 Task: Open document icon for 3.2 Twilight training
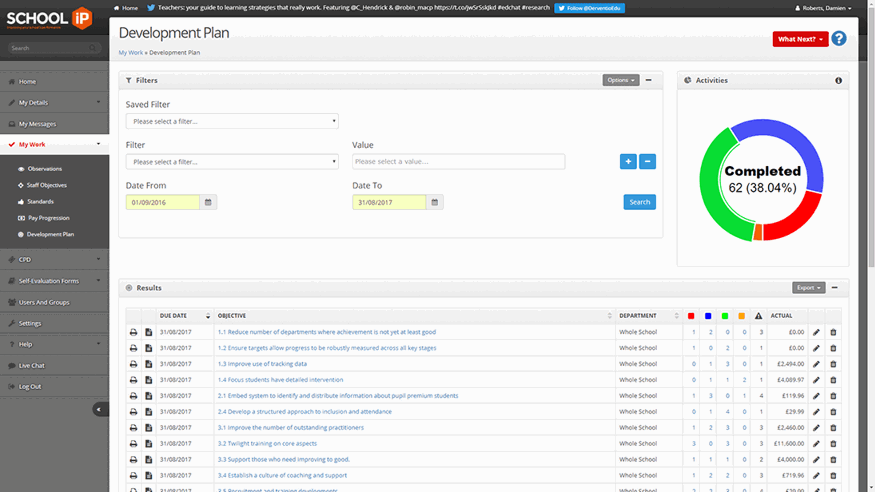click(x=148, y=443)
